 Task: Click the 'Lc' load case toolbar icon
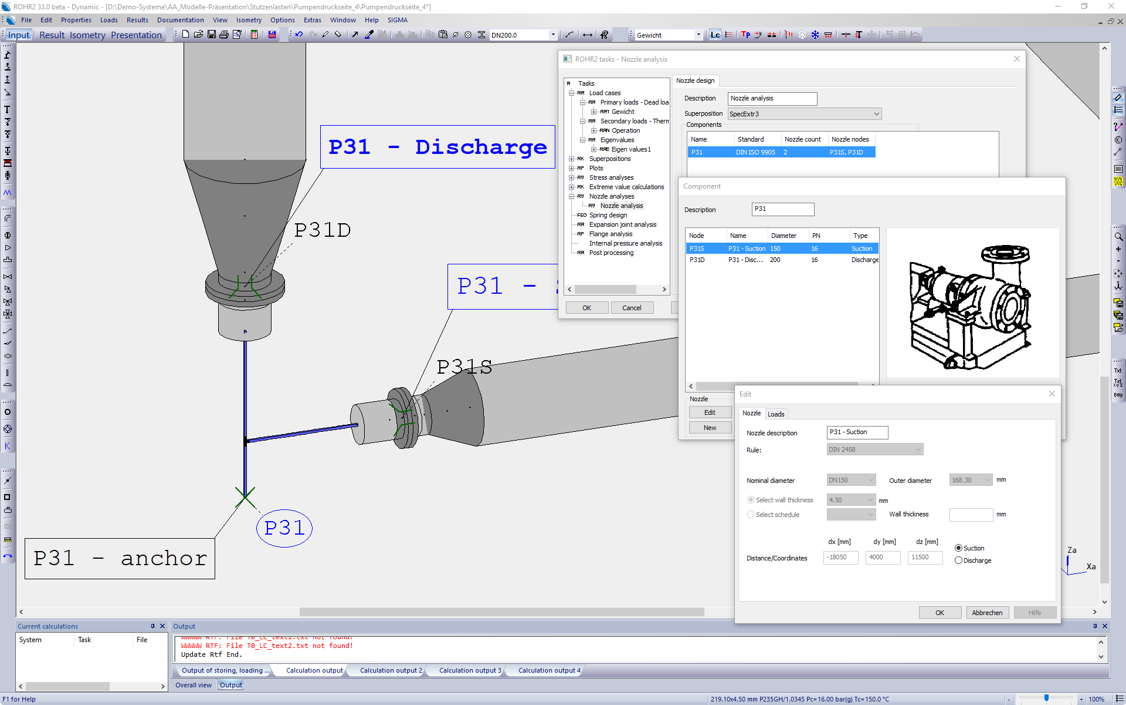click(x=714, y=35)
